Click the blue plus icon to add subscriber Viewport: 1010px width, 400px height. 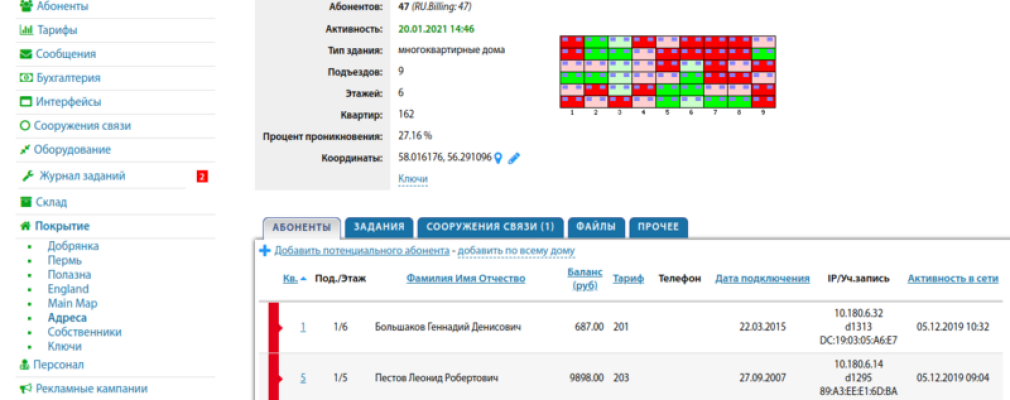click(x=264, y=251)
